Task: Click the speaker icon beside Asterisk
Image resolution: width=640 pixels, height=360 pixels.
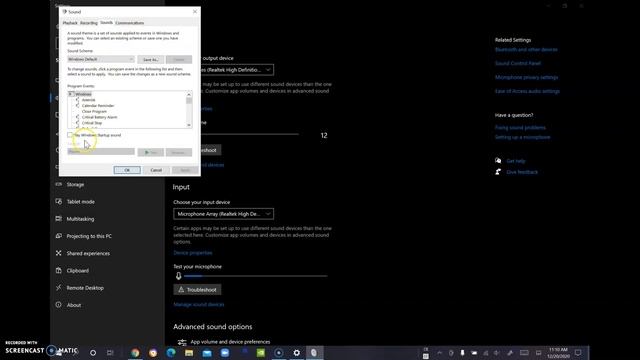Action: tap(78, 100)
